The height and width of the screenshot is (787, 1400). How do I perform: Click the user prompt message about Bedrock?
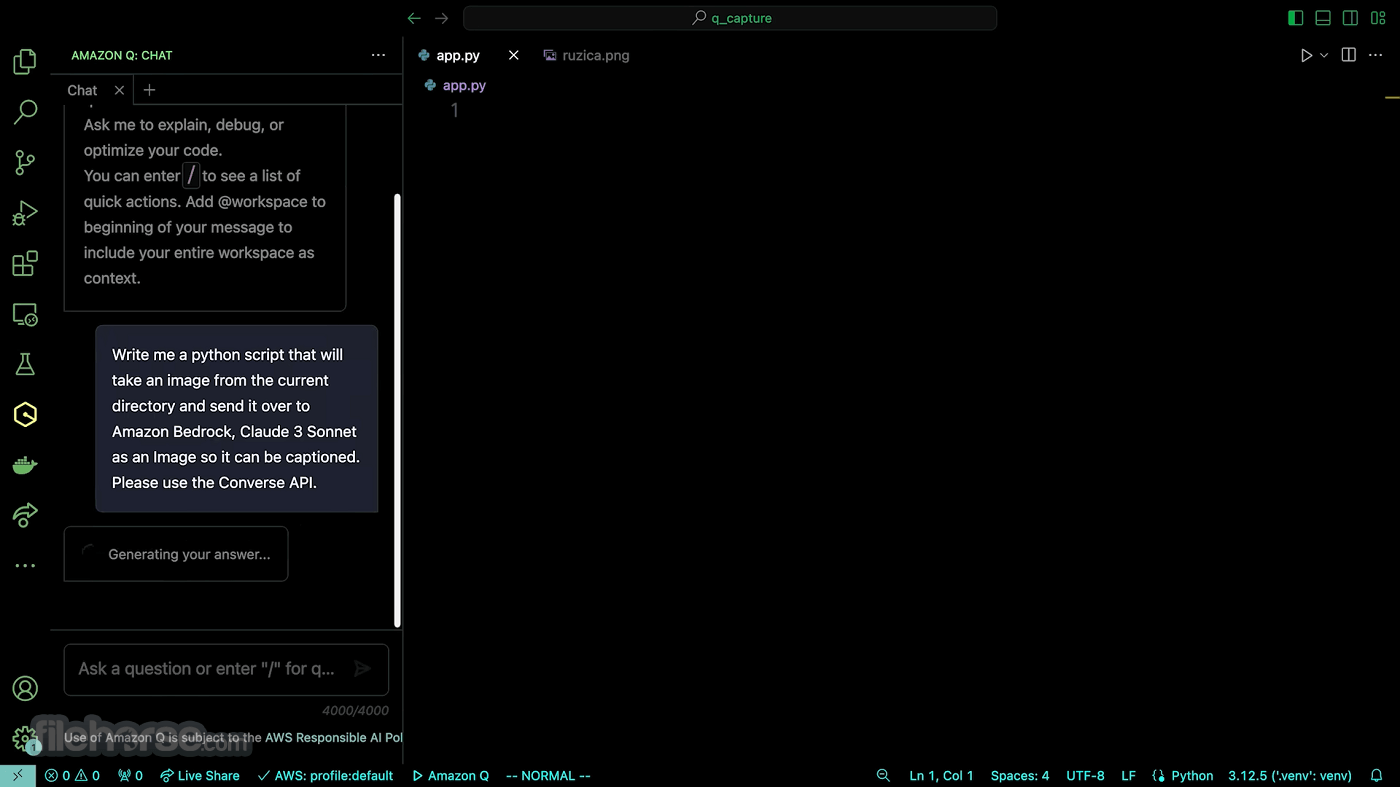click(x=237, y=419)
